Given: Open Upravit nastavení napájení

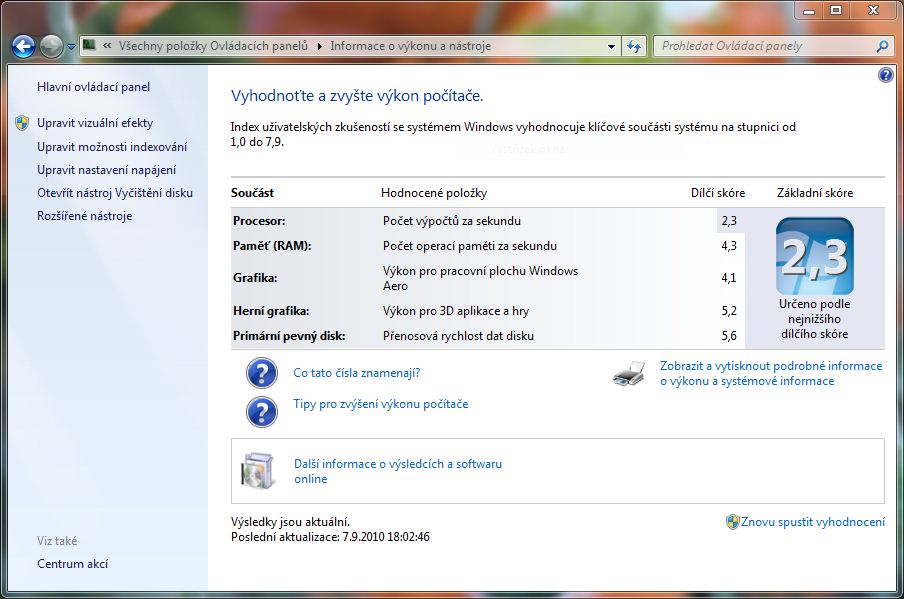Looking at the screenshot, I should point(107,170).
